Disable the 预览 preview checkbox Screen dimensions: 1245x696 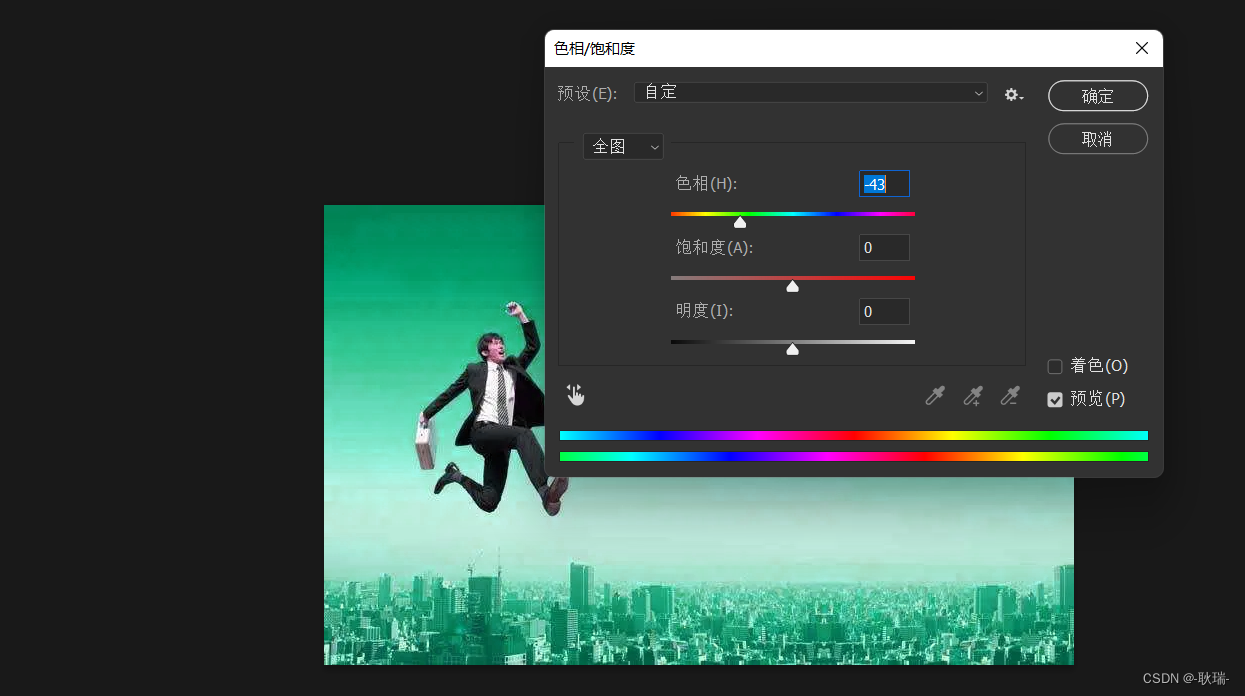click(x=1055, y=399)
